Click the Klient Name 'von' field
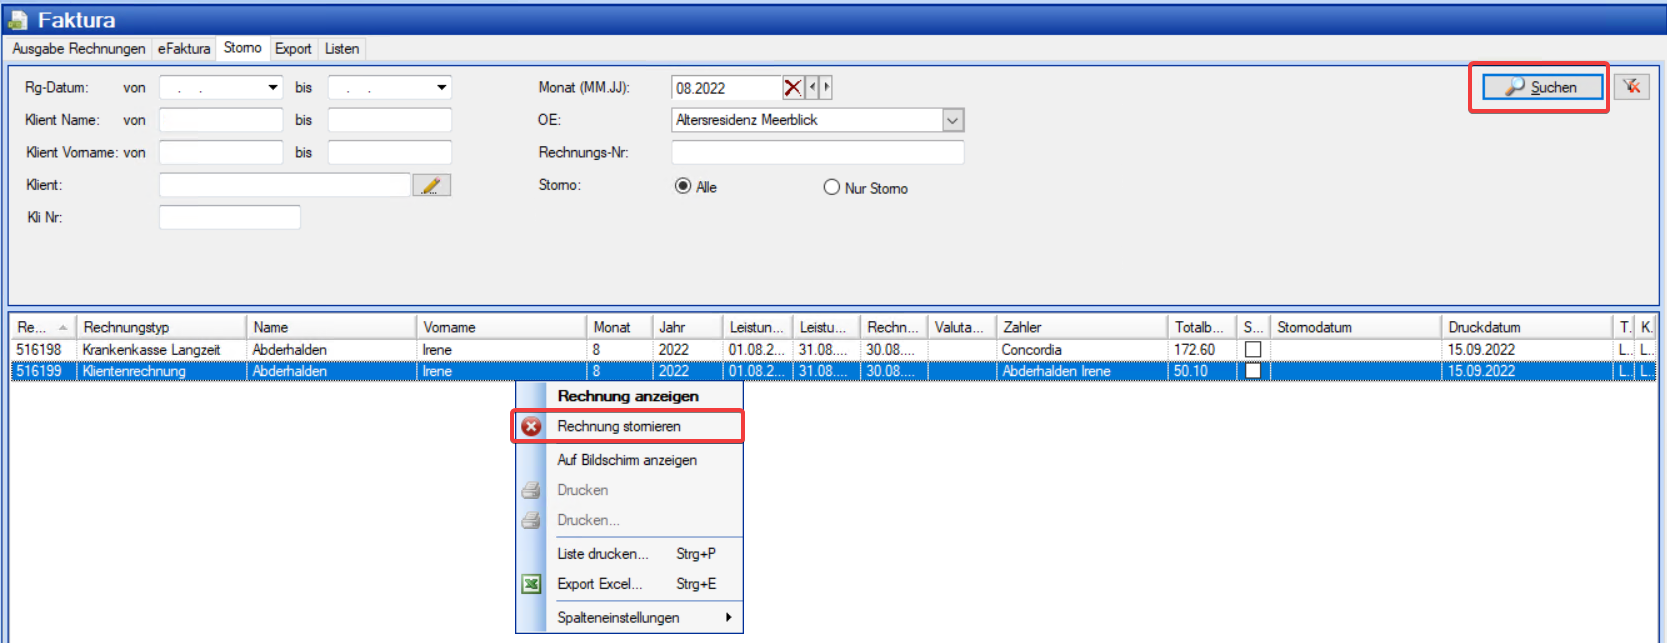Viewport: 1667px width, 643px height. pos(221,120)
